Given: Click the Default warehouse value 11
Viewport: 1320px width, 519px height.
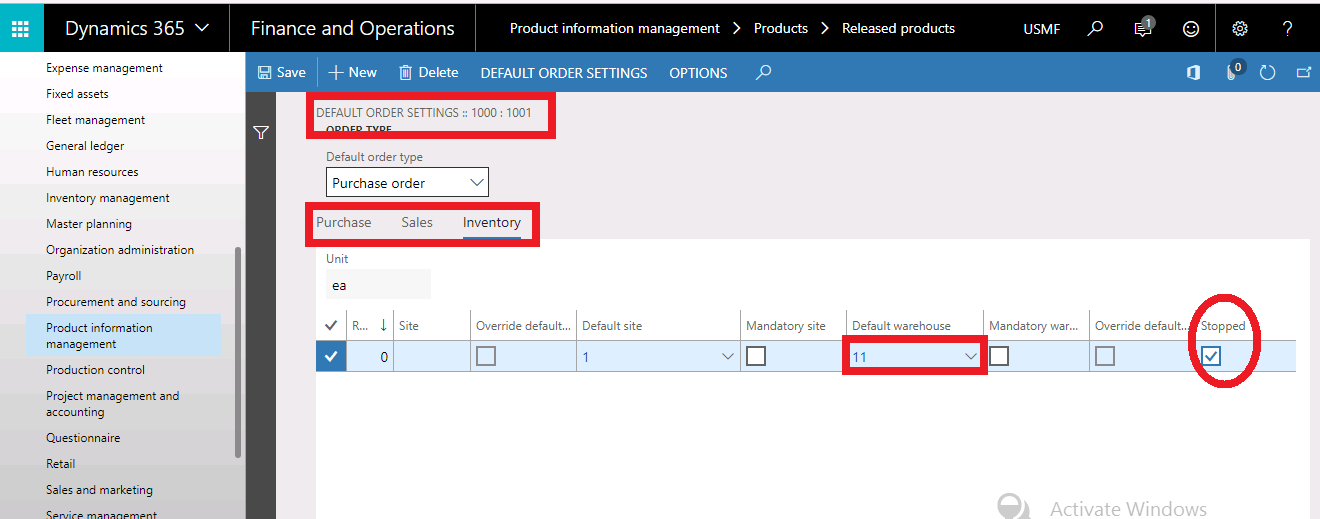Looking at the screenshot, I should click(x=860, y=357).
